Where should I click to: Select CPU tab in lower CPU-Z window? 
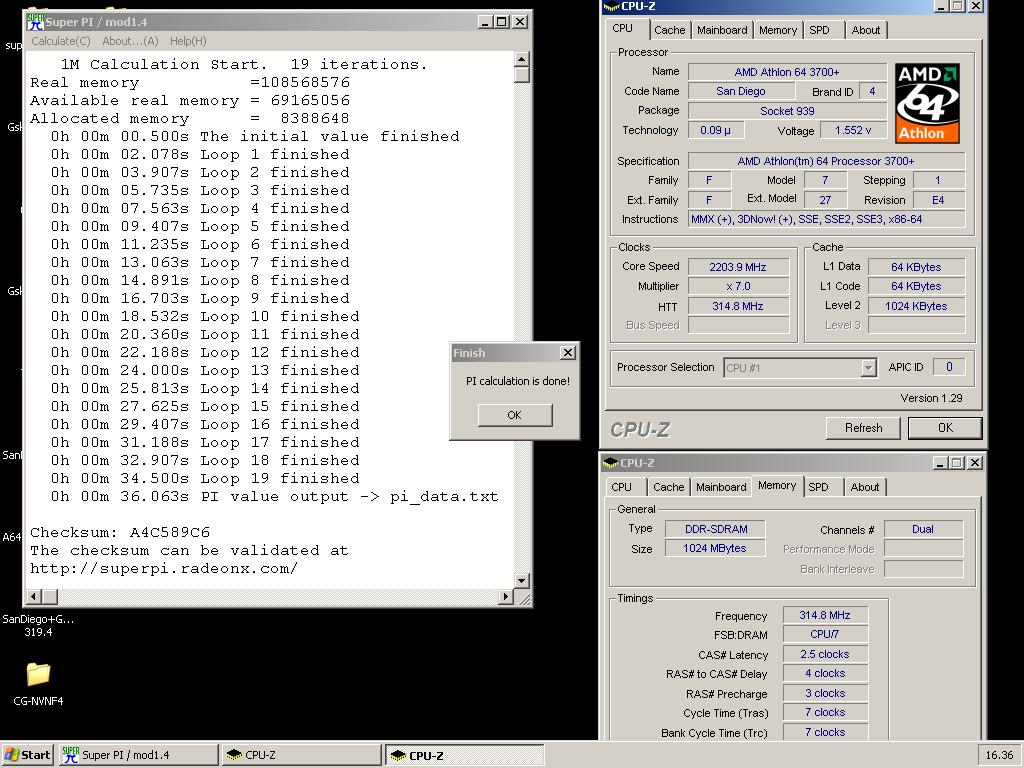(622, 487)
